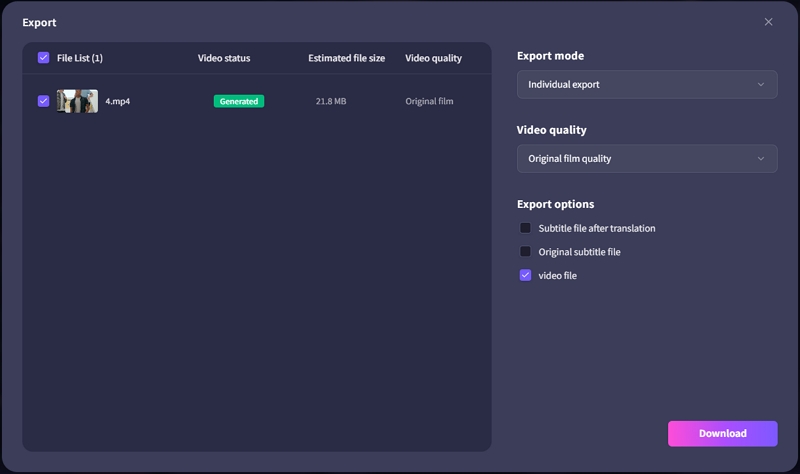This screenshot has width=800, height=474.
Task: Click the Estimated file size column header
Action: 346,58
